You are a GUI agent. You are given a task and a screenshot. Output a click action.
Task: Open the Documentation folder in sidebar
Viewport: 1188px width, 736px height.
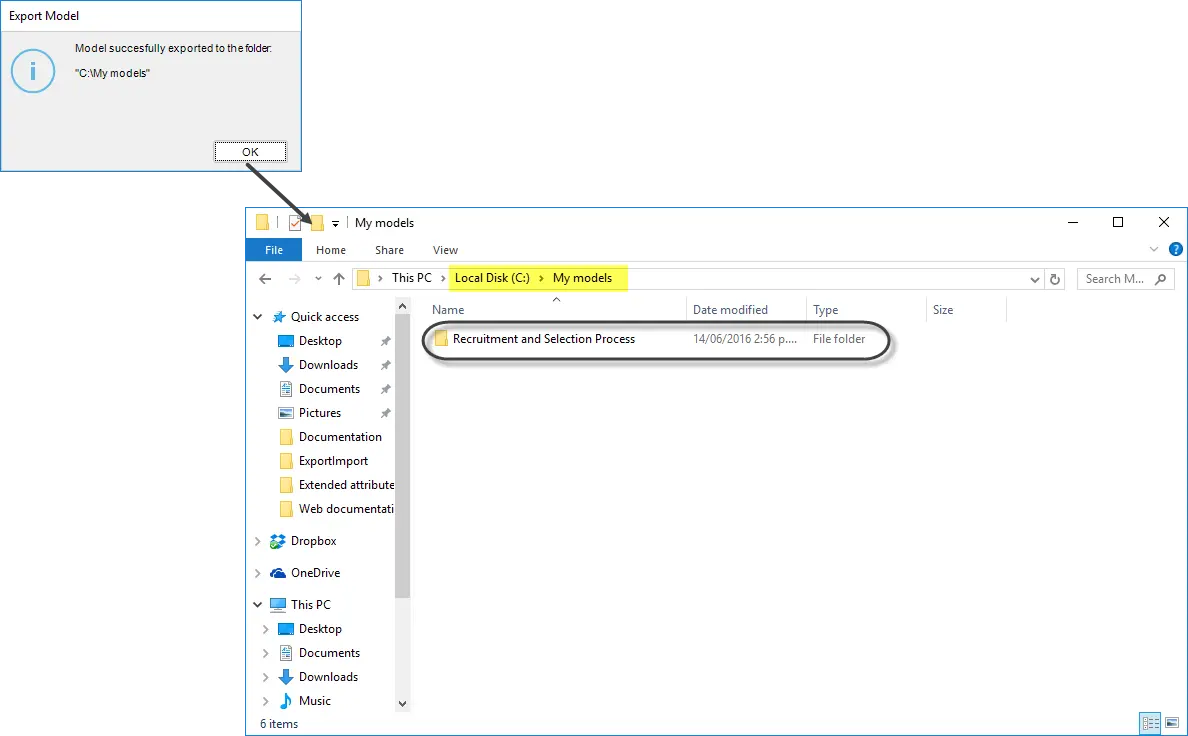click(x=340, y=437)
